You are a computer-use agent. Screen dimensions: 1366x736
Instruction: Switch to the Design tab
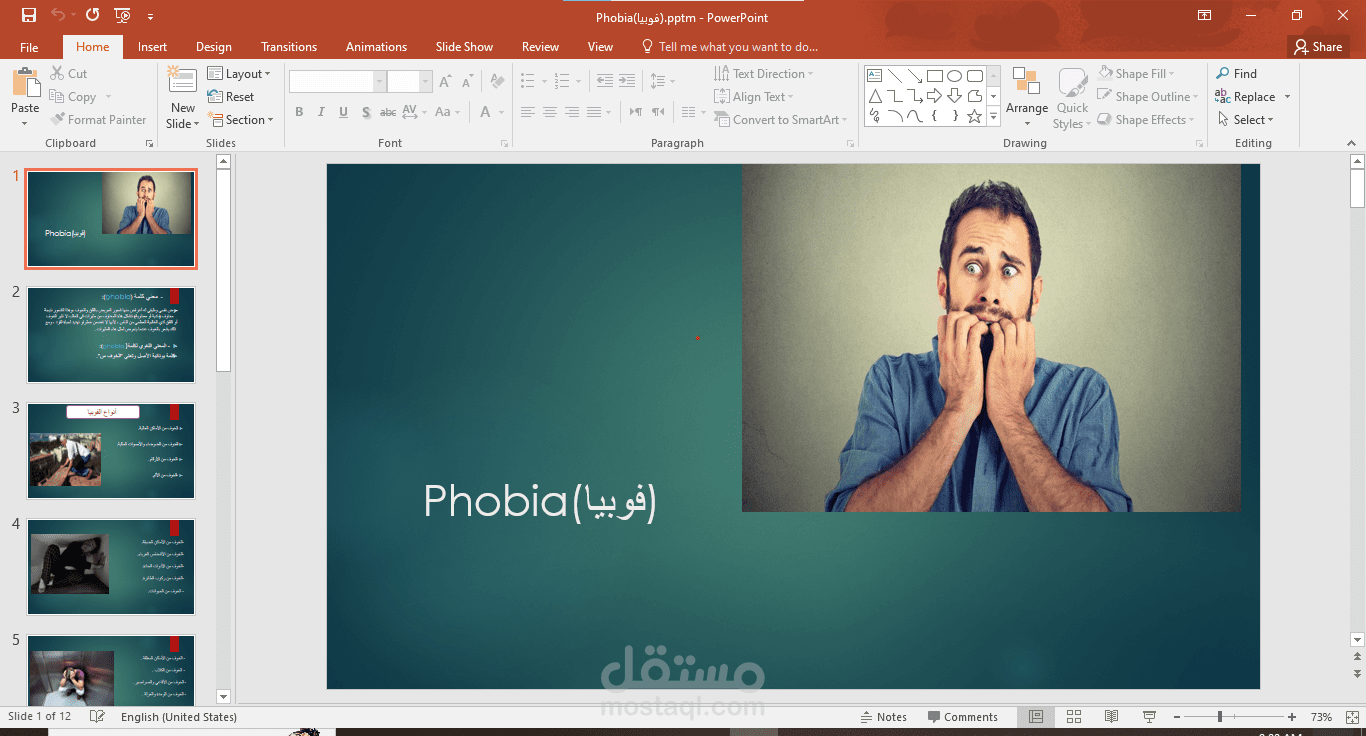pyautogui.click(x=213, y=47)
